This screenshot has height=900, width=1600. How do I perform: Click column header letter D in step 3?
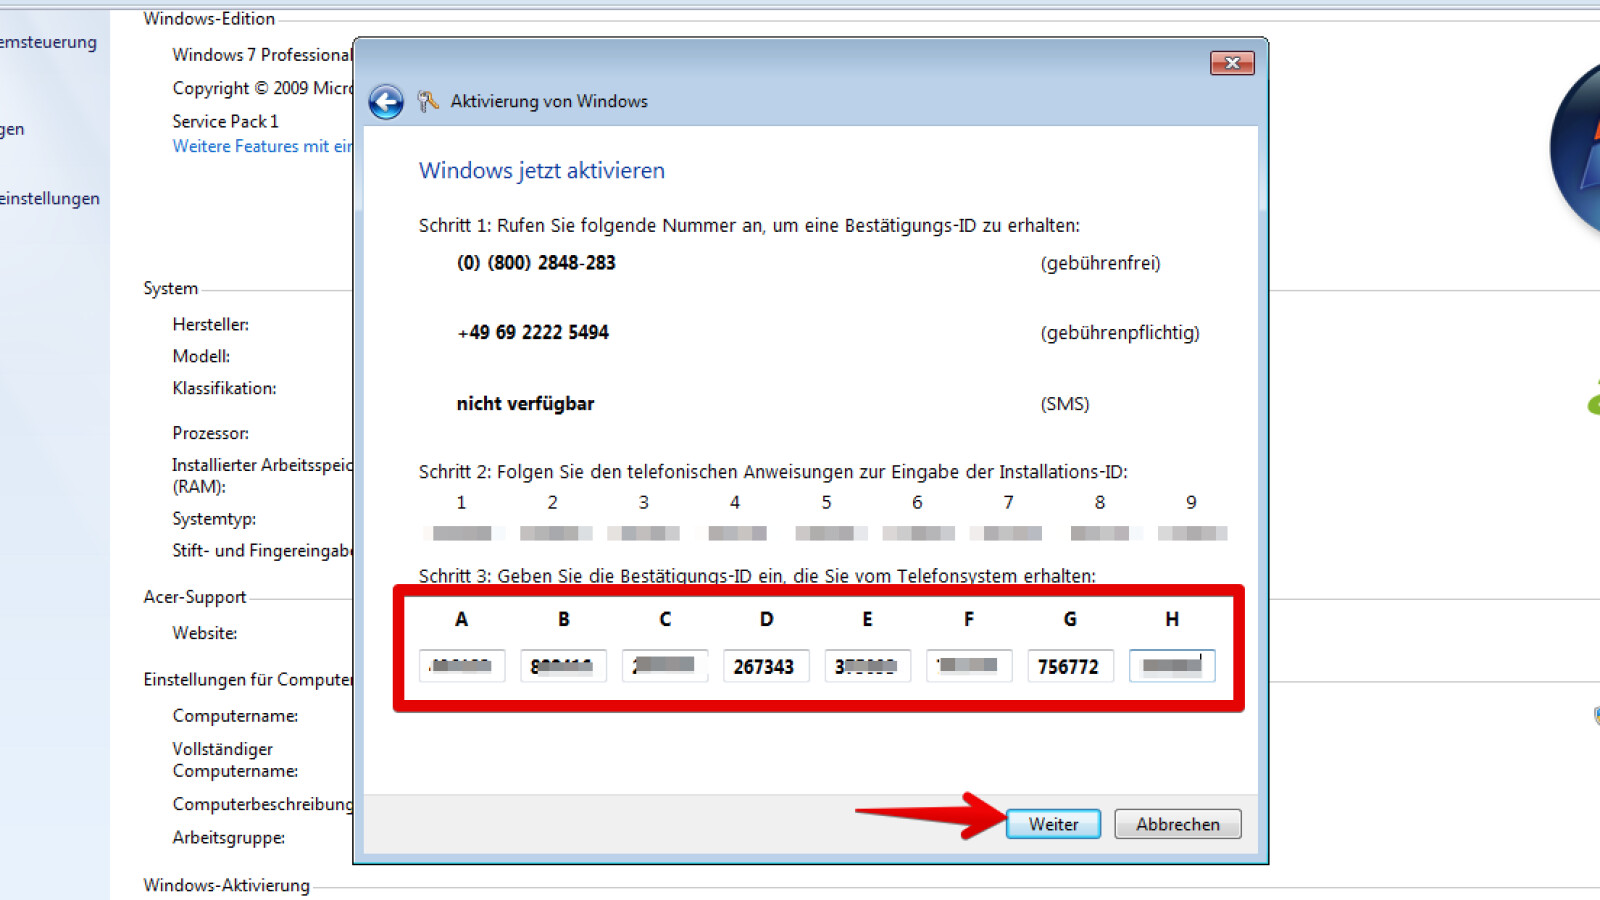(766, 619)
